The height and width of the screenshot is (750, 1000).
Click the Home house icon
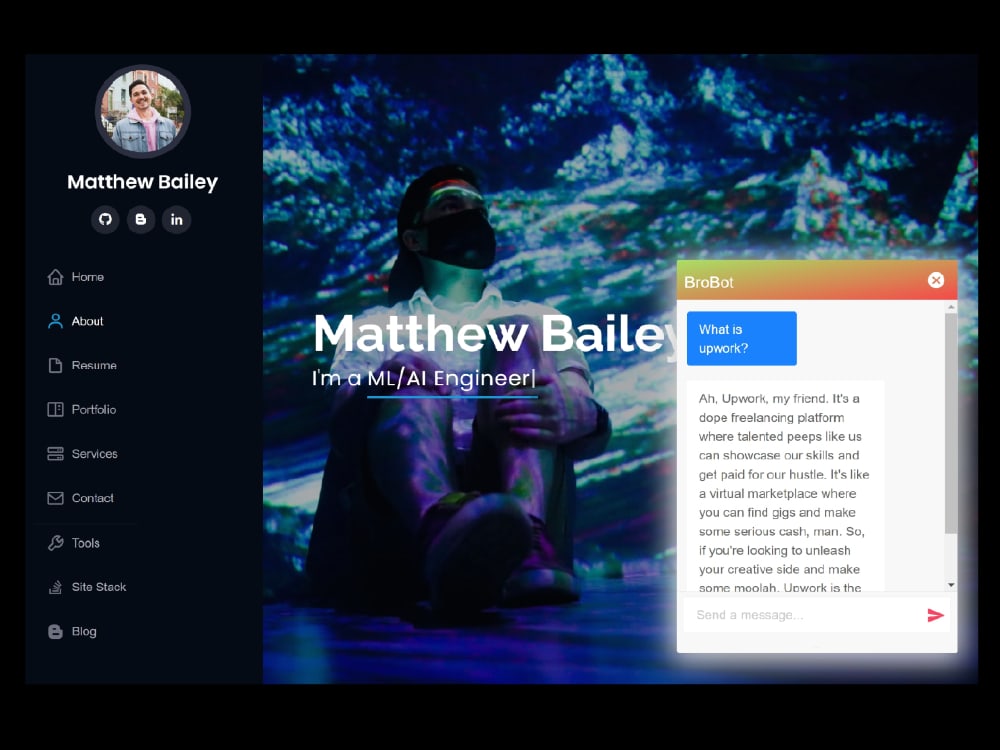click(x=55, y=277)
